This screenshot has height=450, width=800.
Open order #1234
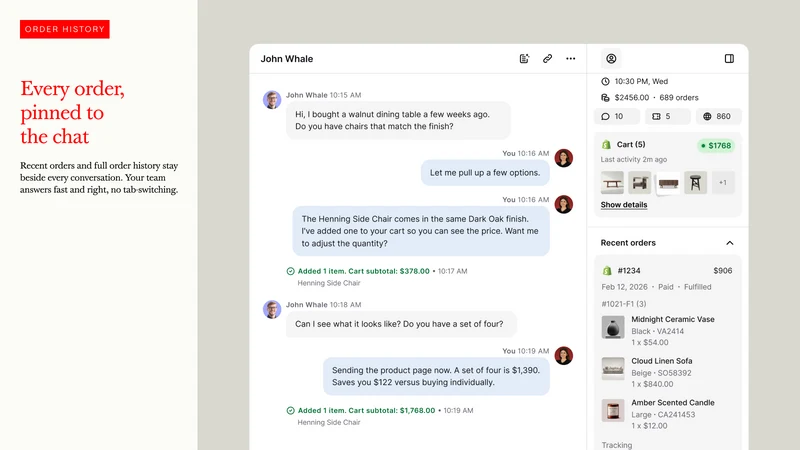[629, 271]
